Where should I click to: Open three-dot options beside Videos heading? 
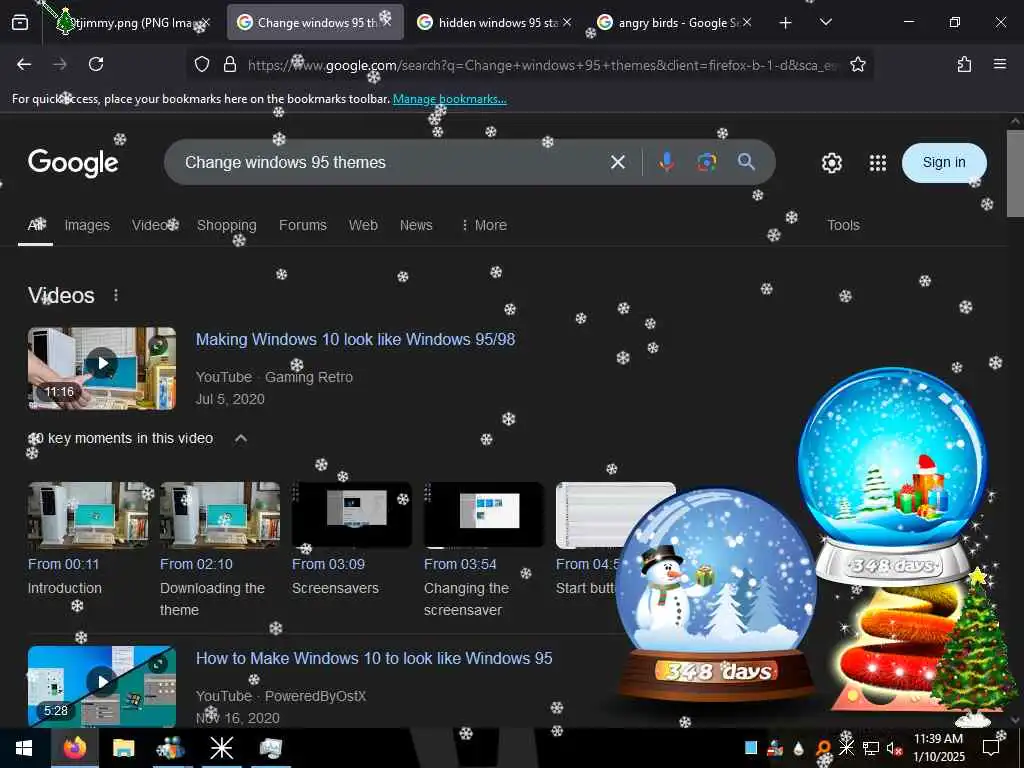[116, 295]
